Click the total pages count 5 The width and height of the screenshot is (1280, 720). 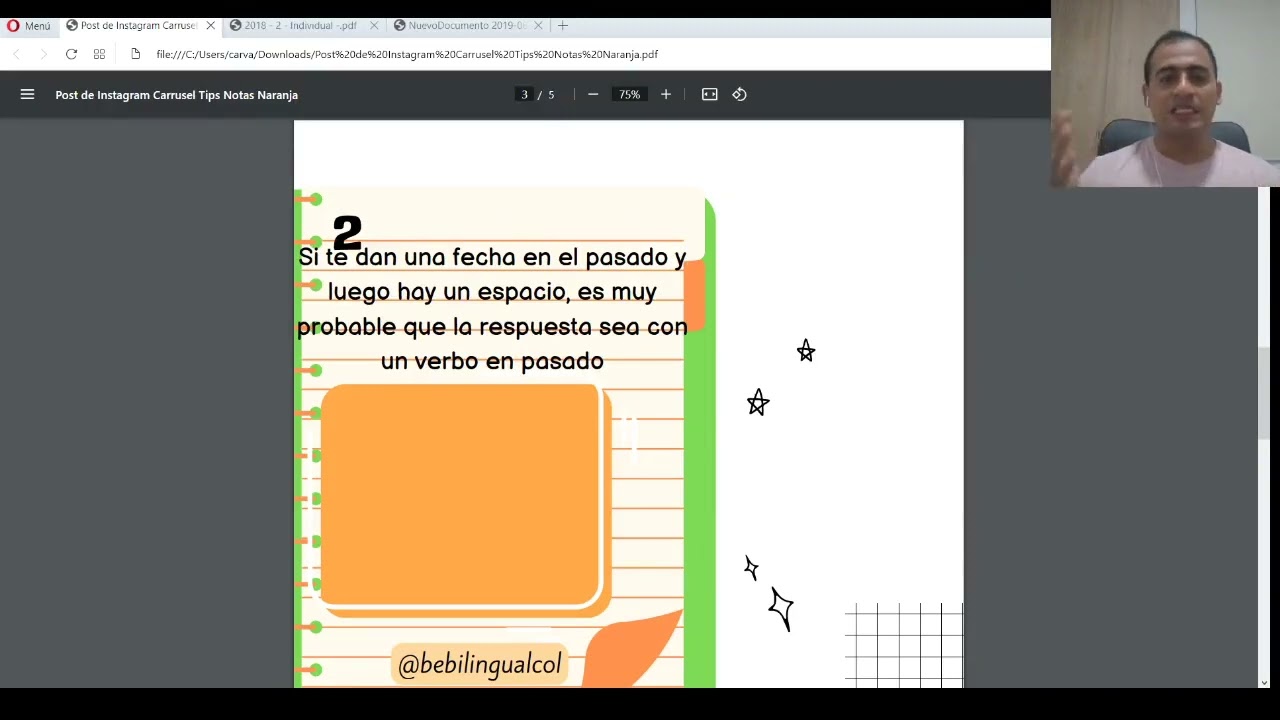click(x=551, y=95)
